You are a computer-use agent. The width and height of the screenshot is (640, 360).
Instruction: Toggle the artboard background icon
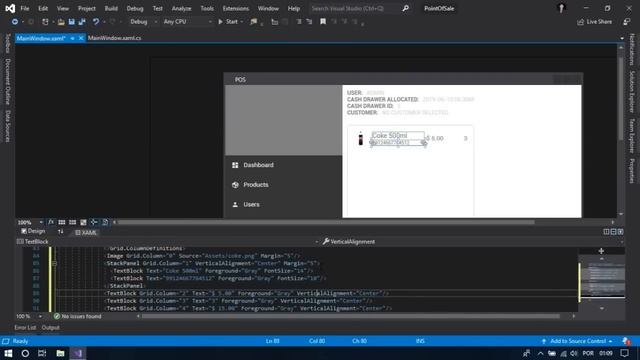[x=83, y=222]
